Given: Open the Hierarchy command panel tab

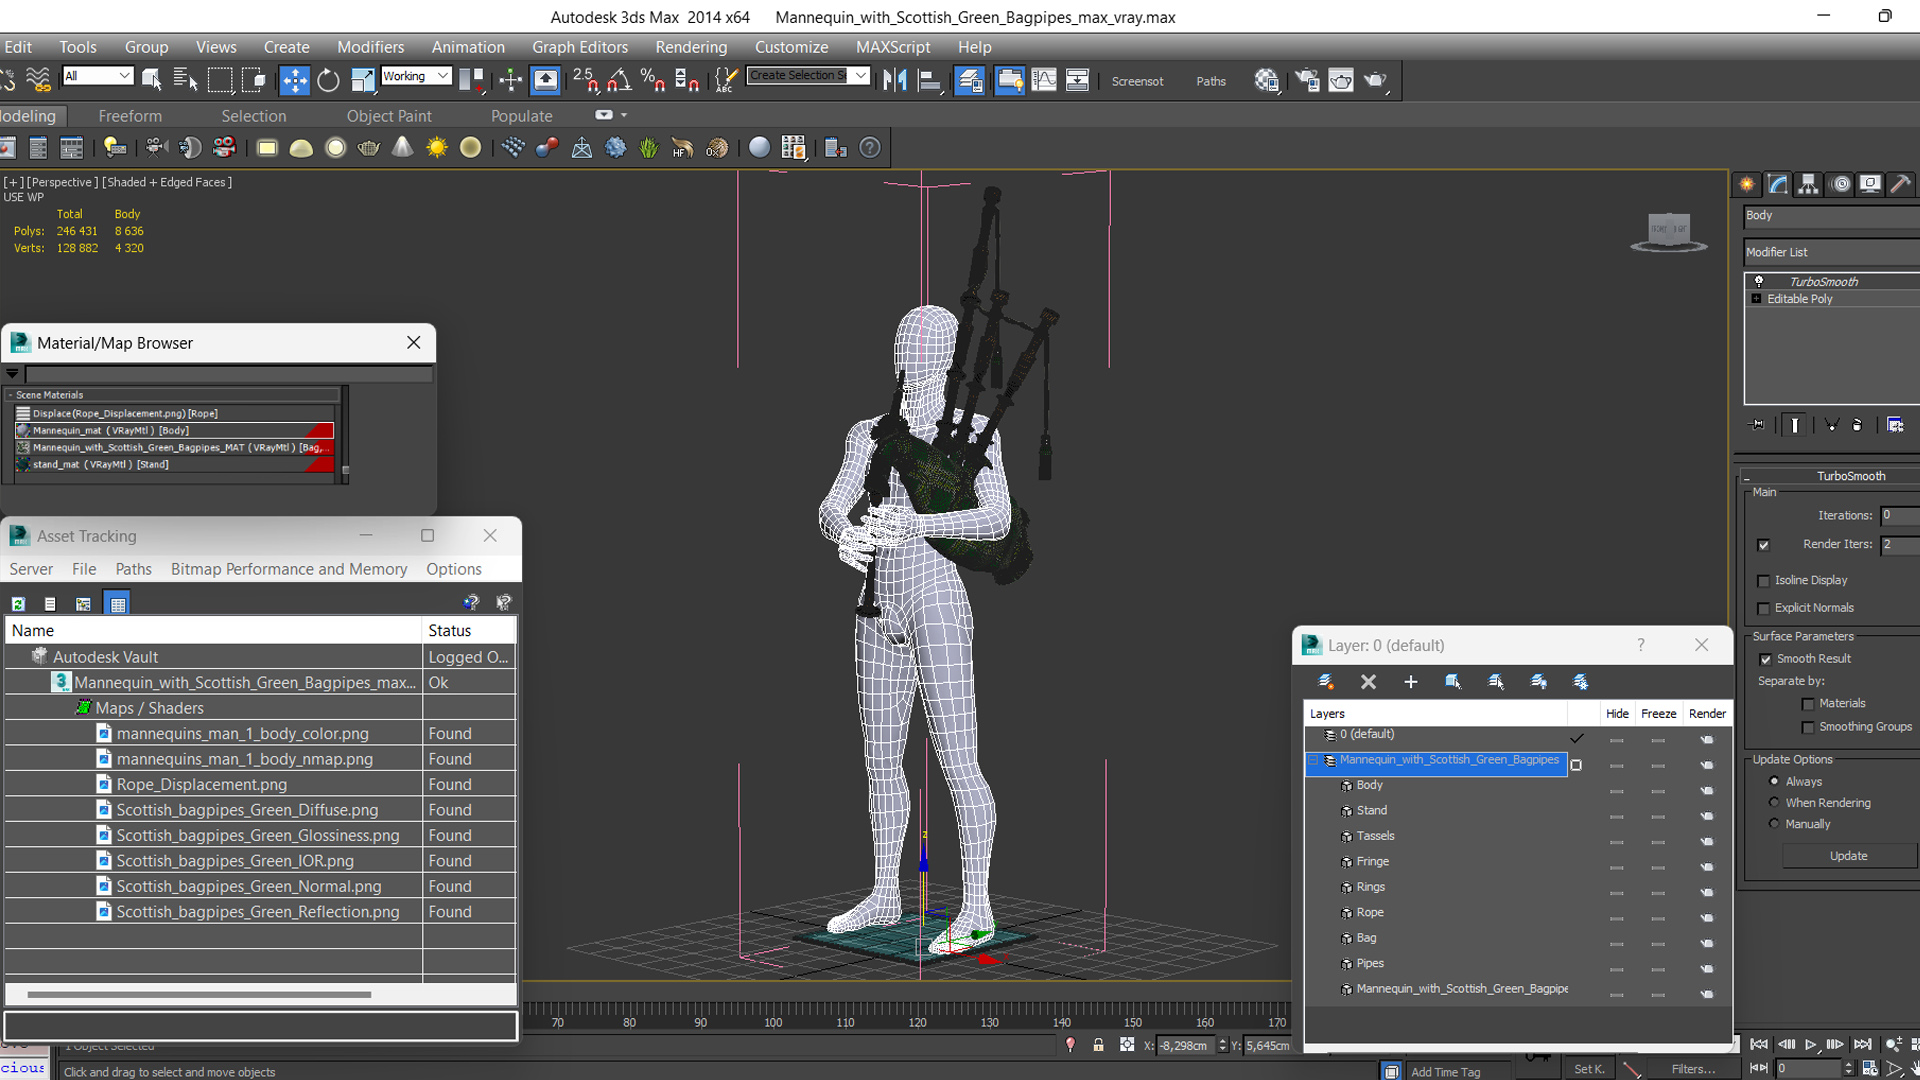Looking at the screenshot, I should [1808, 184].
